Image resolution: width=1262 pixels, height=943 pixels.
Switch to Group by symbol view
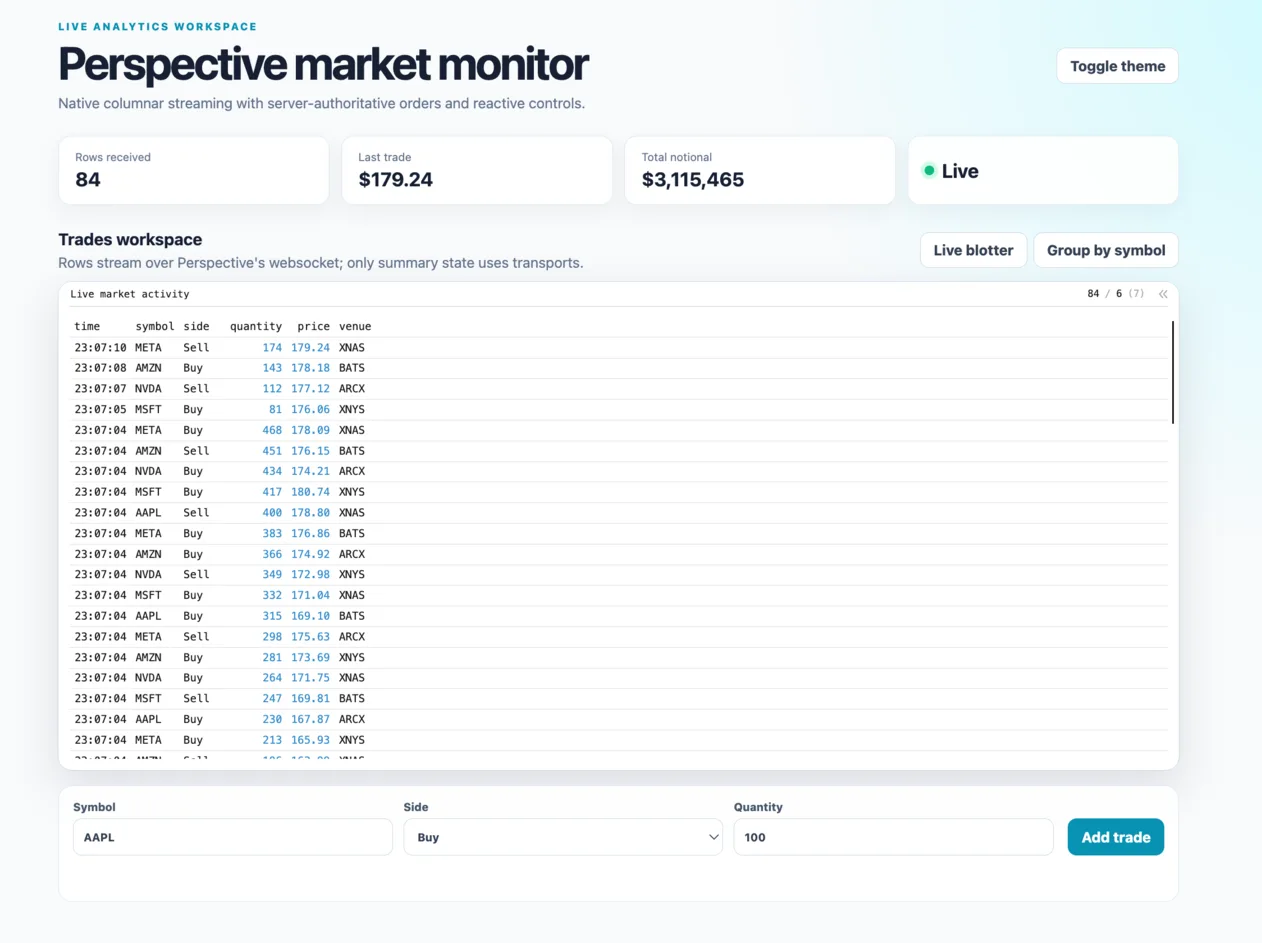[x=1106, y=250]
